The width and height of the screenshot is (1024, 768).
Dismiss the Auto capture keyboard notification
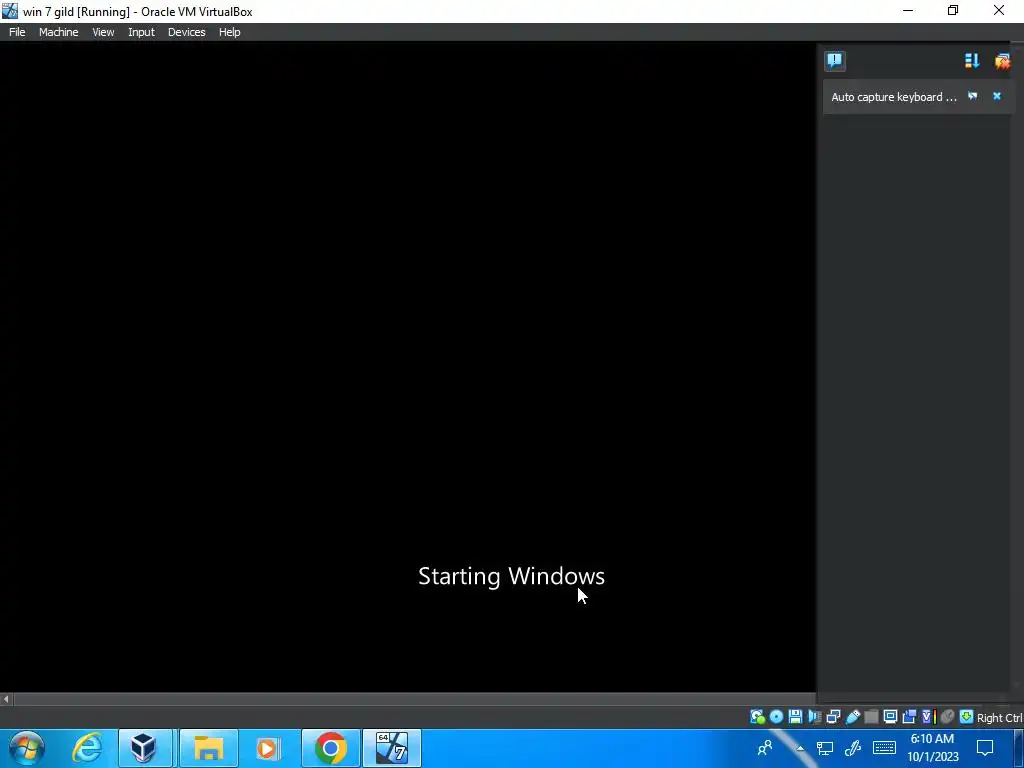[997, 96]
